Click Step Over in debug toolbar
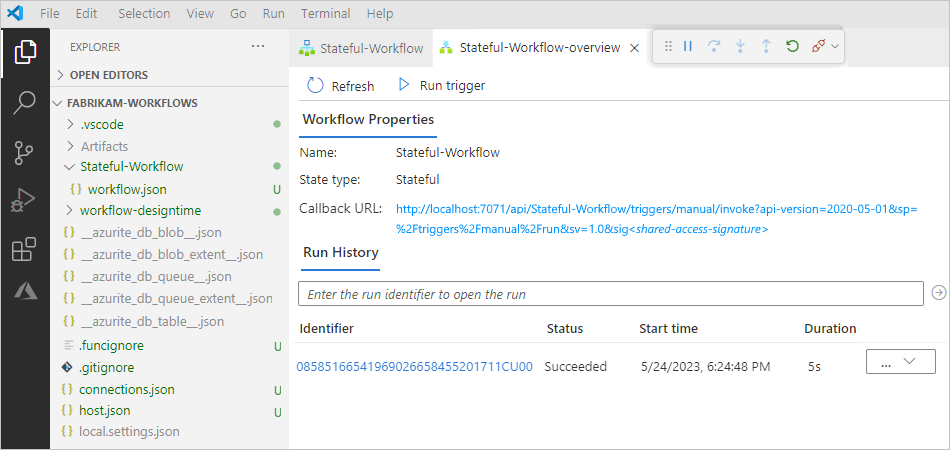The image size is (950, 450). [x=714, y=46]
